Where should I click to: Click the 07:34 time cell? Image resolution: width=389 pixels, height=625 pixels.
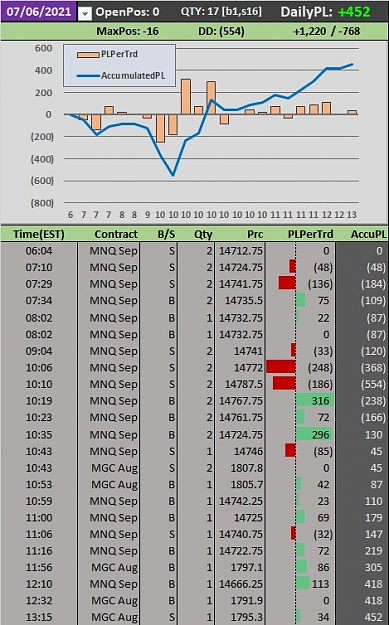click(x=39, y=301)
